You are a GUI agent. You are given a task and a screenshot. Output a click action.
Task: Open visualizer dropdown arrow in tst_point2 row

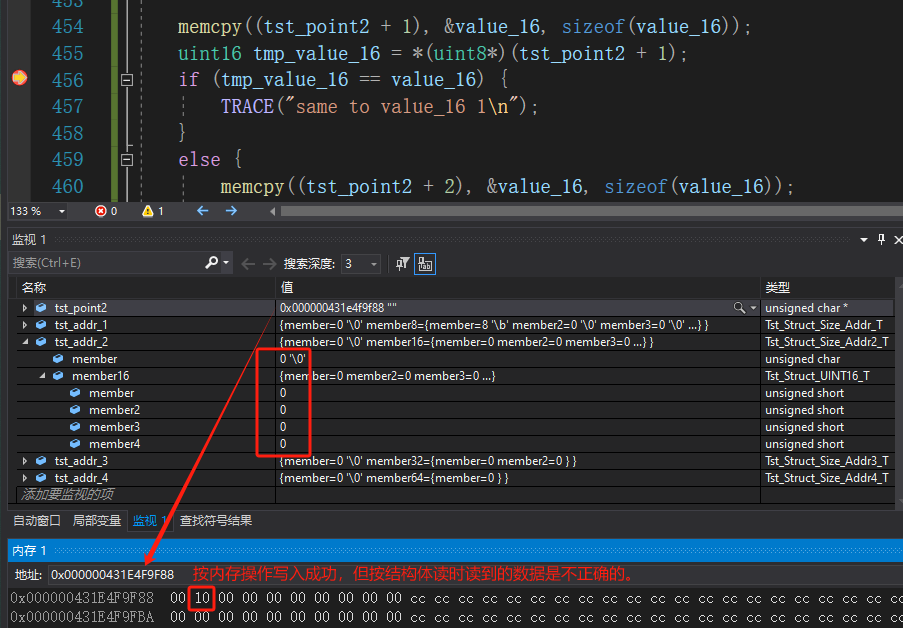pyautogui.click(x=753, y=308)
